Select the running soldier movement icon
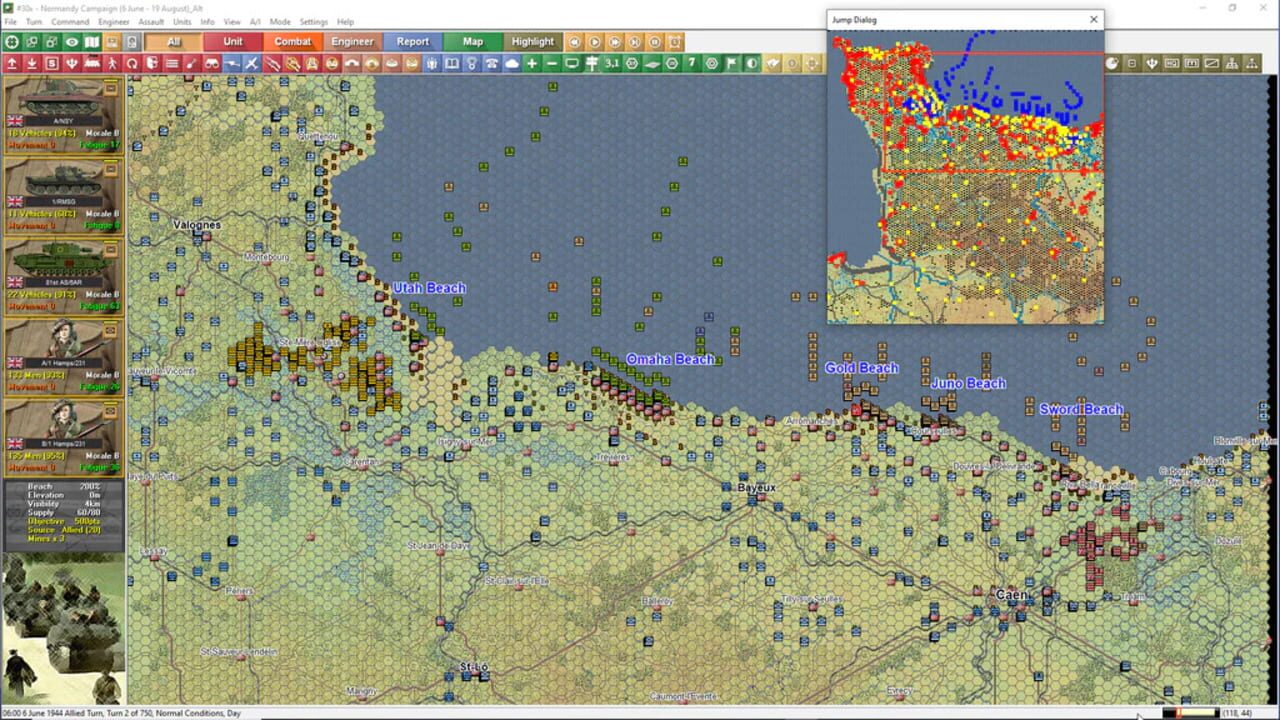This screenshot has height=720, width=1280. click(114, 63)
